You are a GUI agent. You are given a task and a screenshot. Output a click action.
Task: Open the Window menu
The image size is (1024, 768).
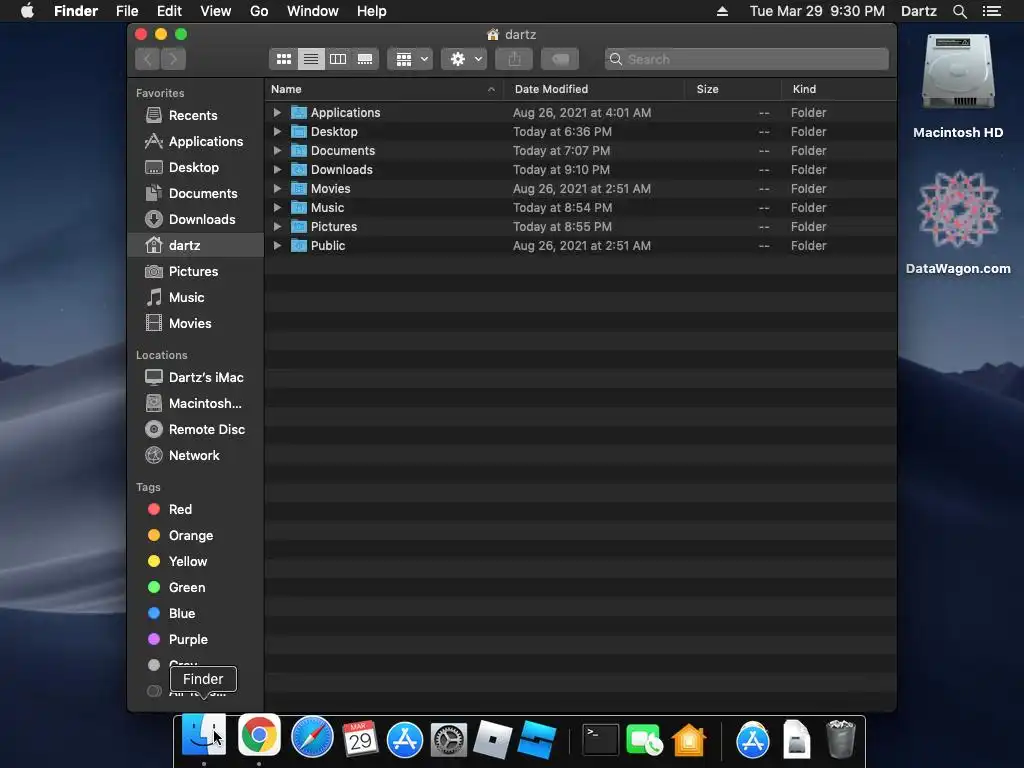point(313,11)
